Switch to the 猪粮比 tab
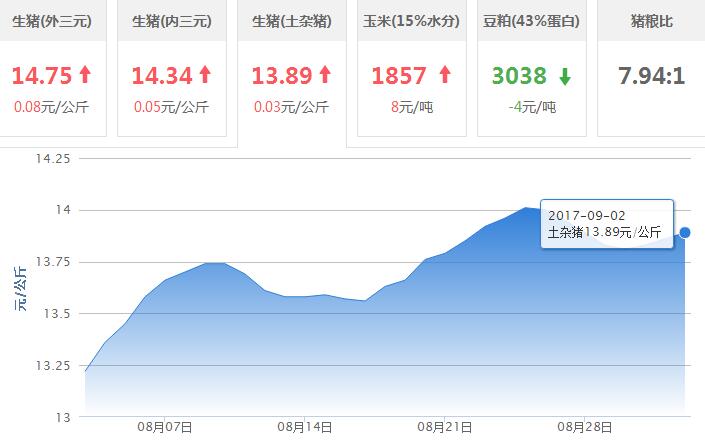705x446 pixels. click(x=650, y=21)
